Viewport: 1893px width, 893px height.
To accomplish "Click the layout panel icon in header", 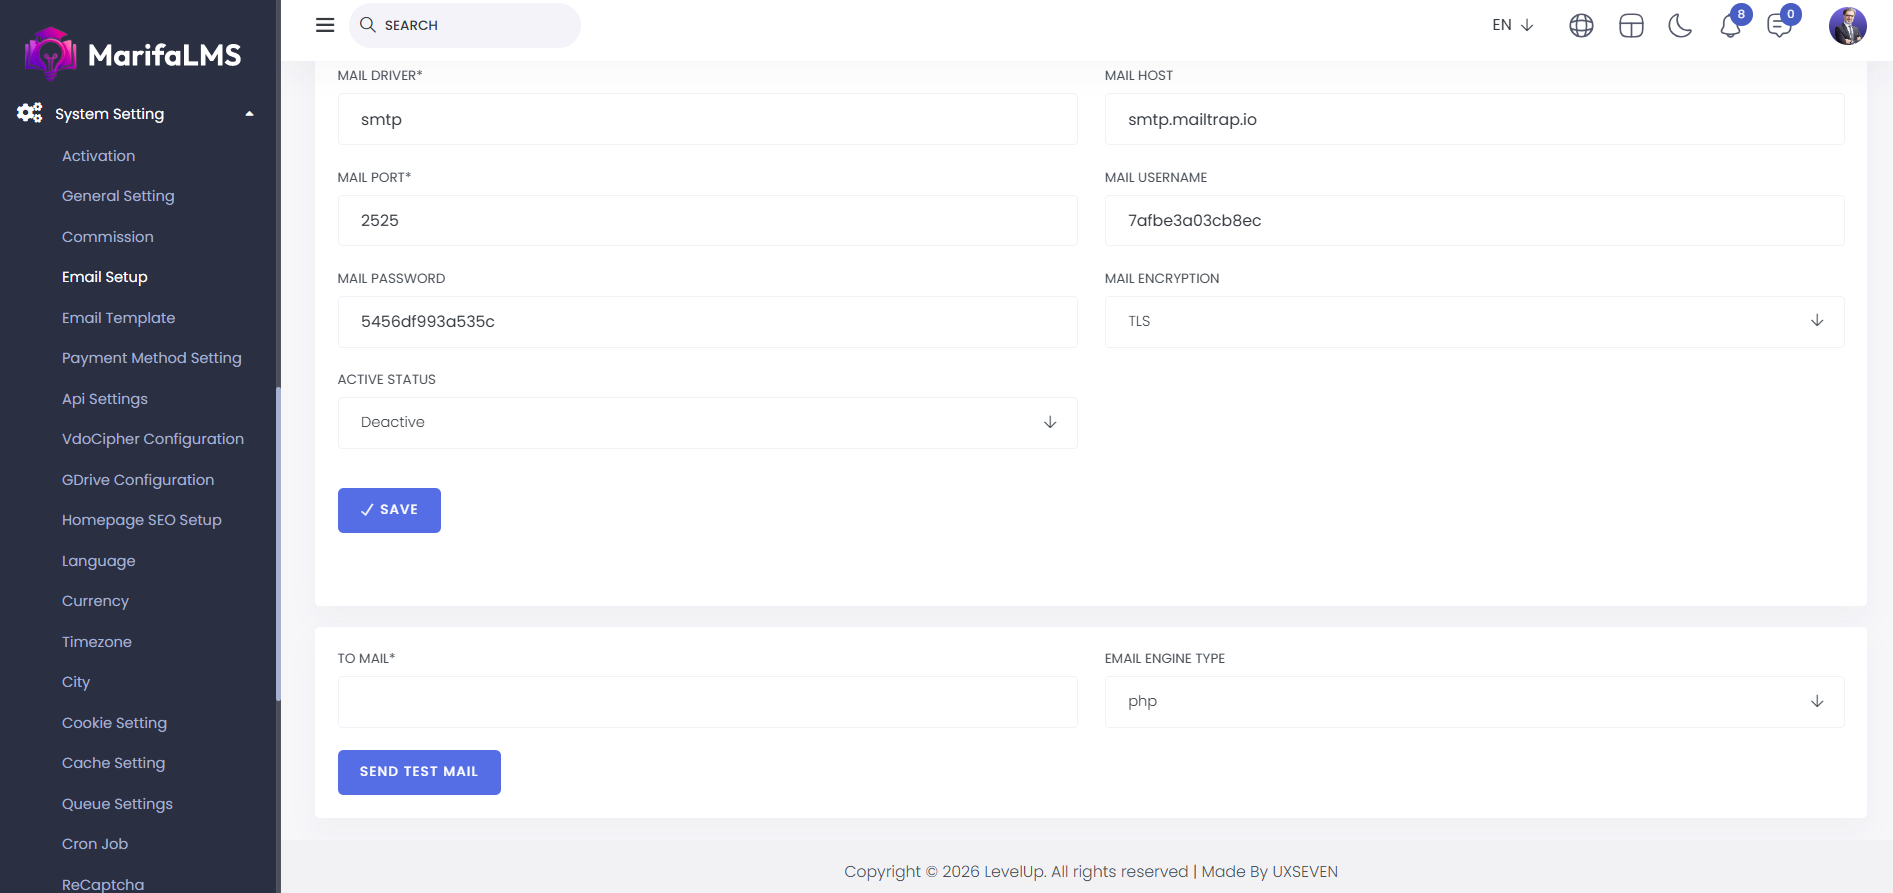I will (1631, 26).
